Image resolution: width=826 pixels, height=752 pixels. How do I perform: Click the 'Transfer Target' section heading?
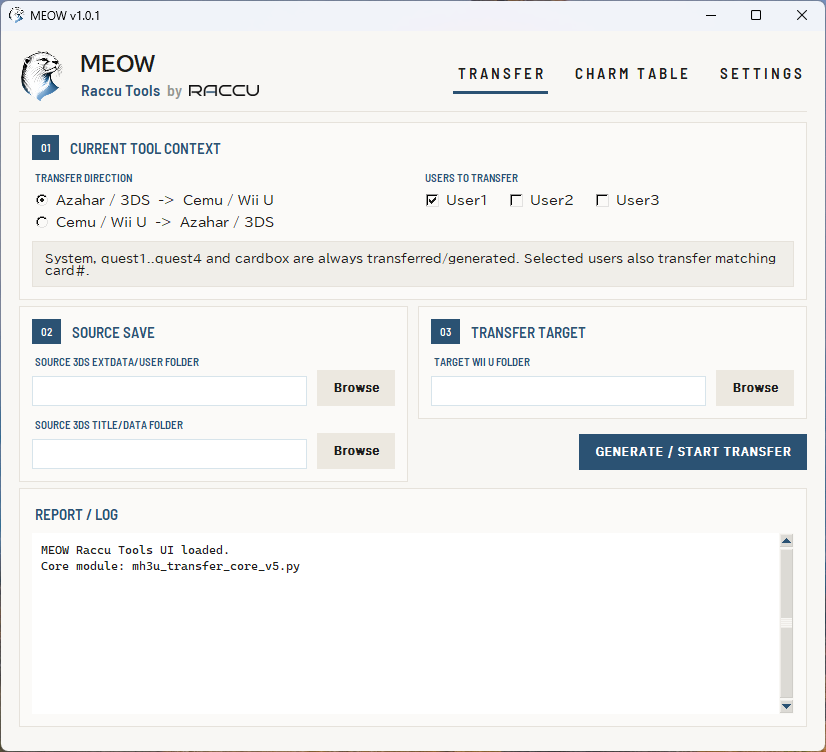[x=528, y=333]
